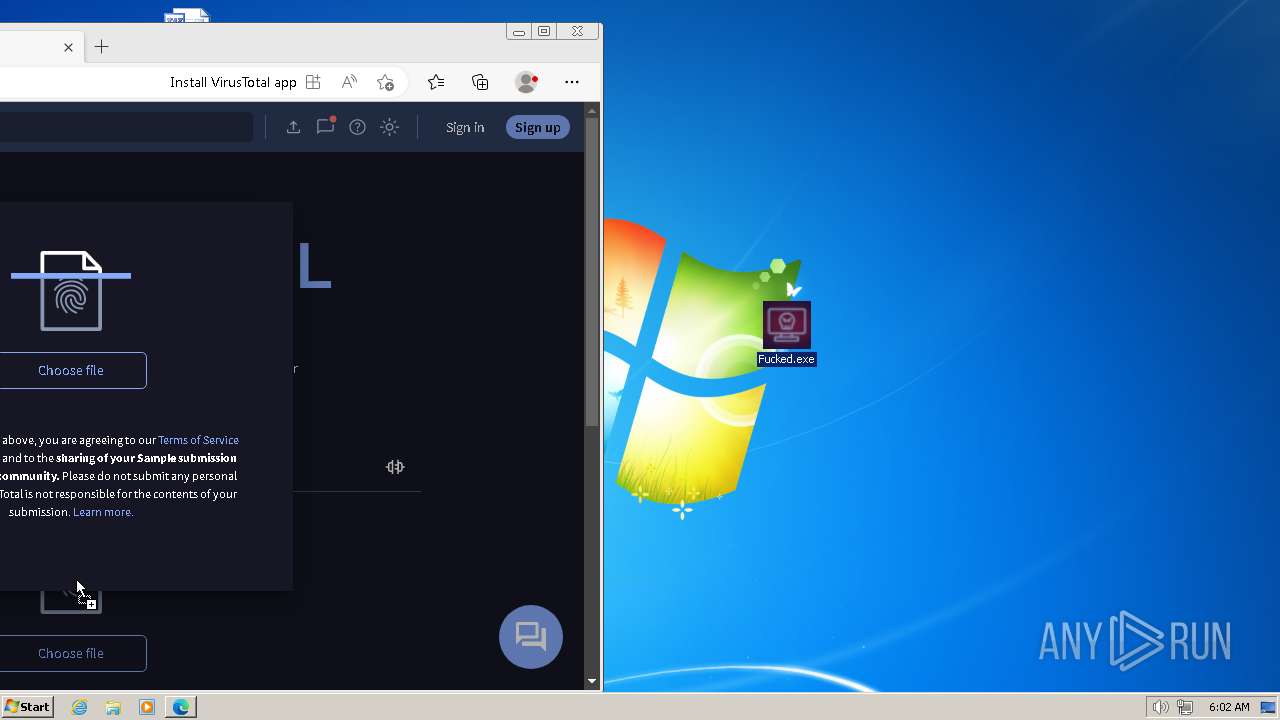Open Windows Media Player from taskbar
1280x720 pixels.
pos(147,707)
